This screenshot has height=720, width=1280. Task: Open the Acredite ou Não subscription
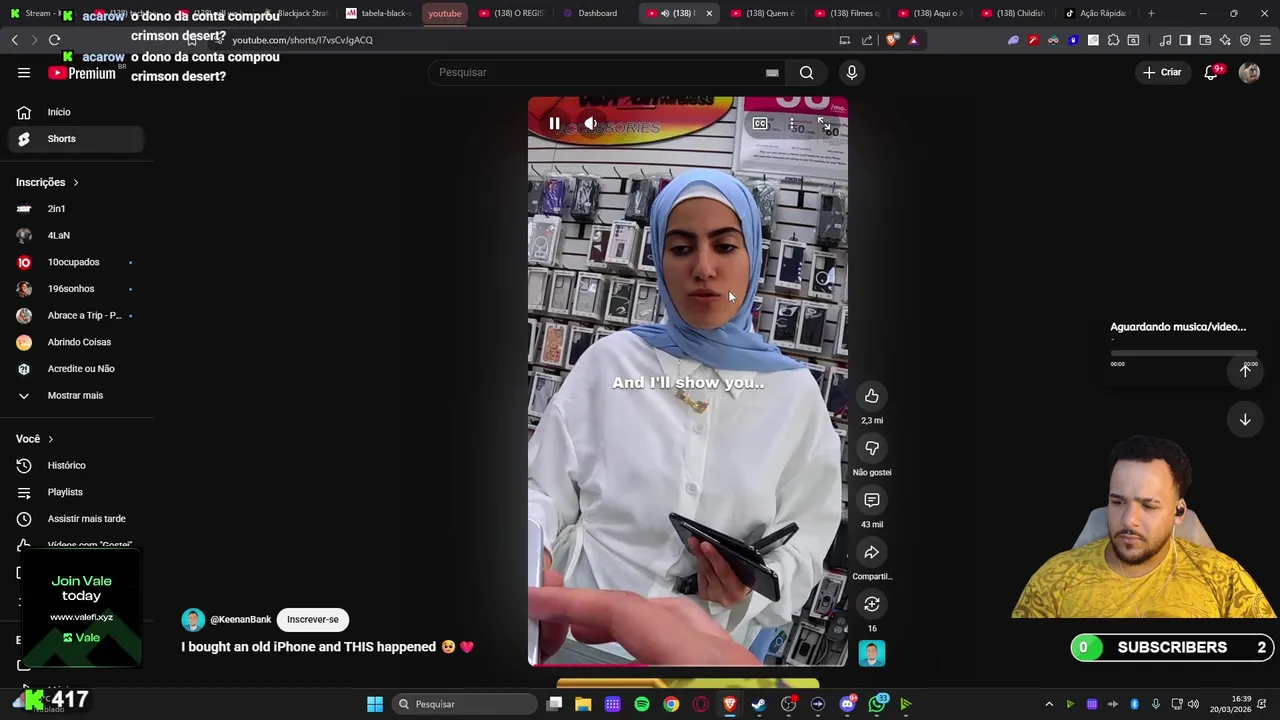click(x=76, y=369)
